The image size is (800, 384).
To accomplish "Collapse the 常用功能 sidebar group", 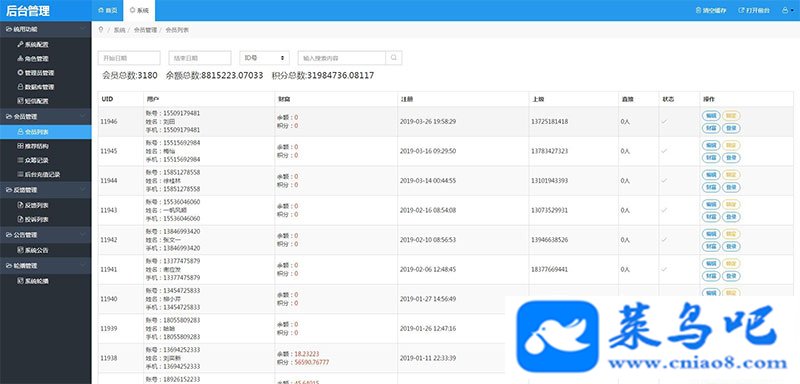I will (x=45, y=29).
